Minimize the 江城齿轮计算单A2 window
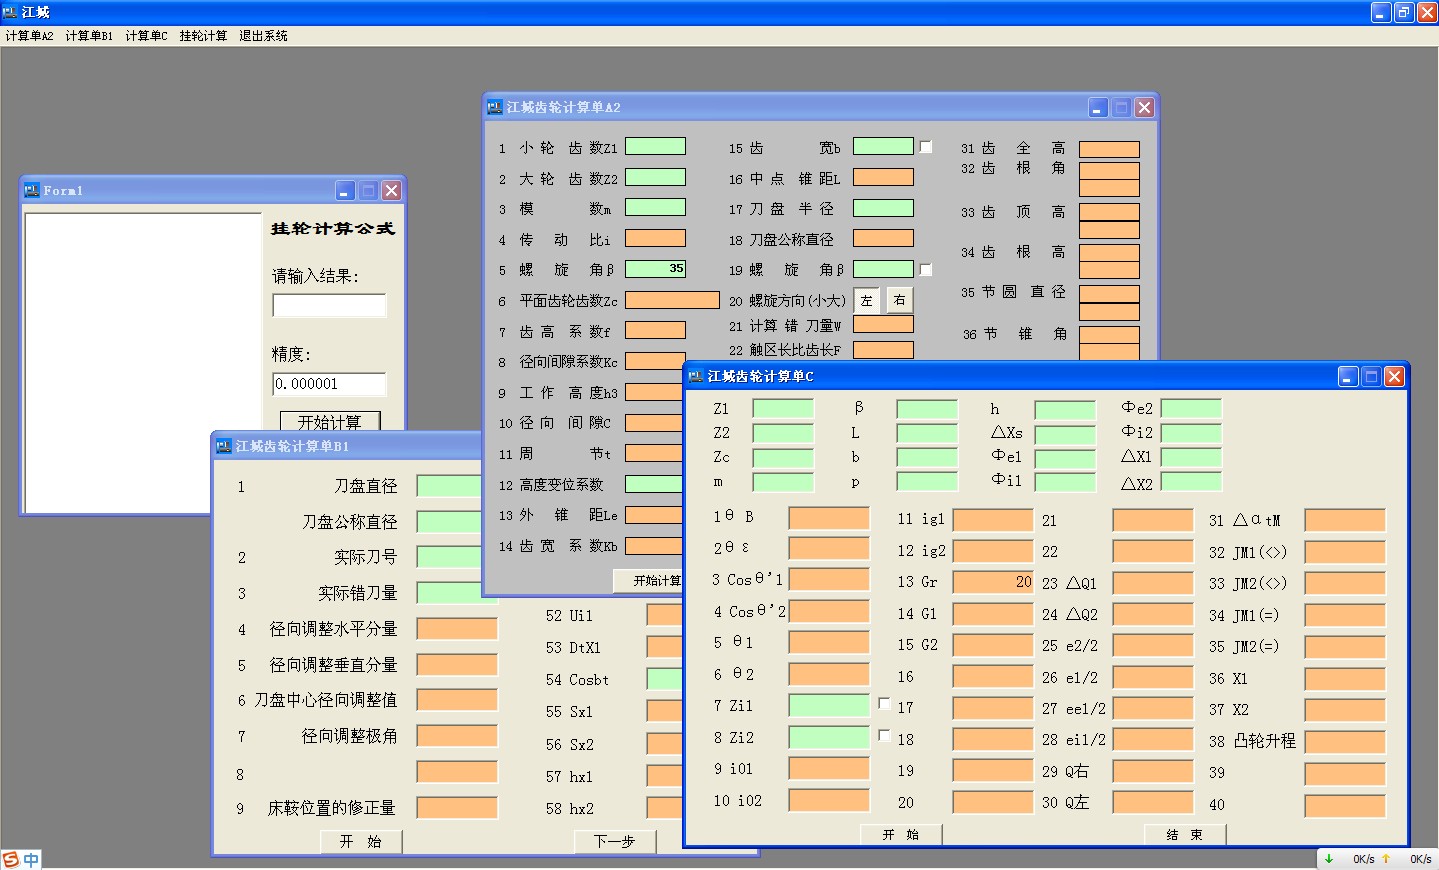 1098,107
